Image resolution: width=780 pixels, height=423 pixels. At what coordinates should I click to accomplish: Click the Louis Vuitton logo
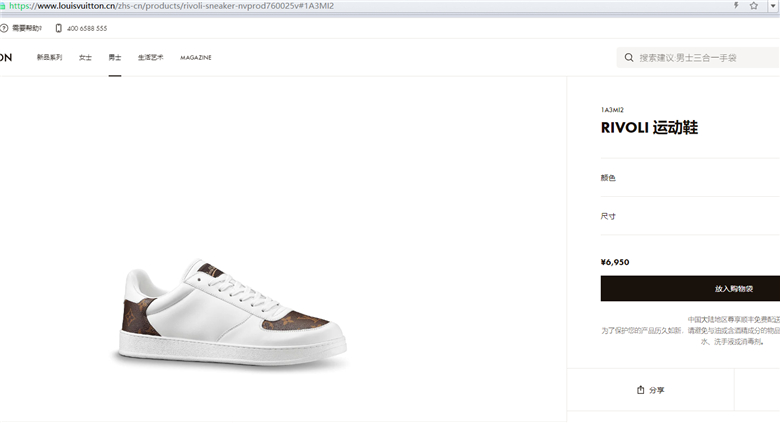click(6, 57)
